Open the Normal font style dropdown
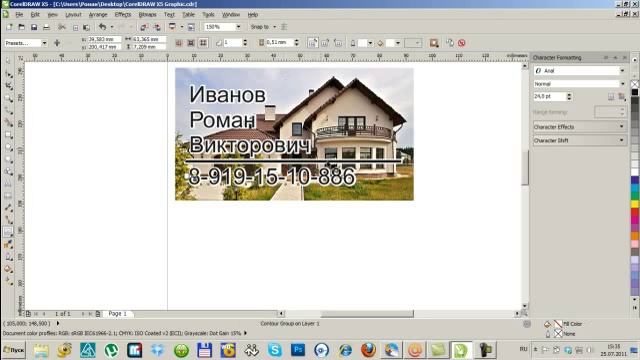The image size is (640, 360). (x=622, y=84)
